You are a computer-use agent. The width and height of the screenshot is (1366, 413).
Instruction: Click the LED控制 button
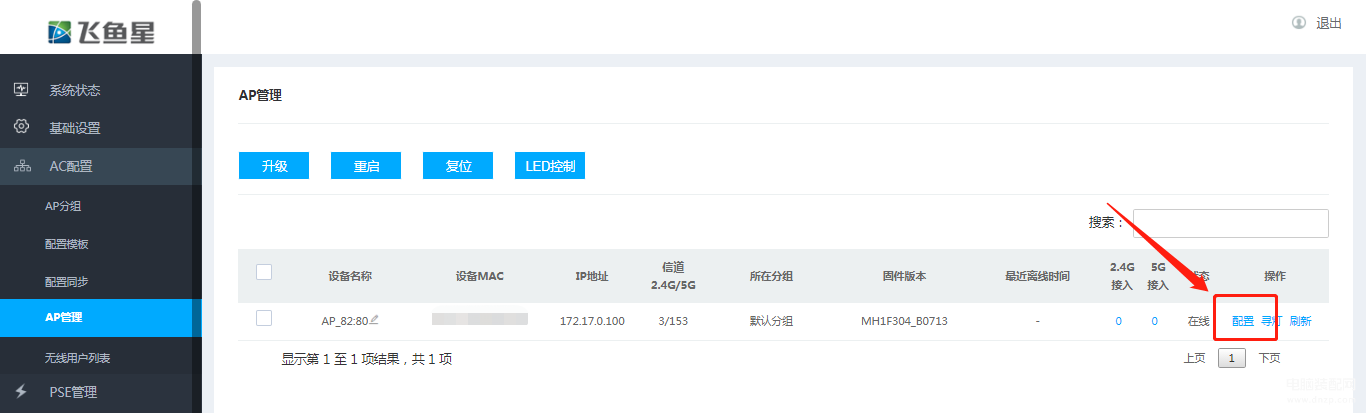tap(550, 166)
